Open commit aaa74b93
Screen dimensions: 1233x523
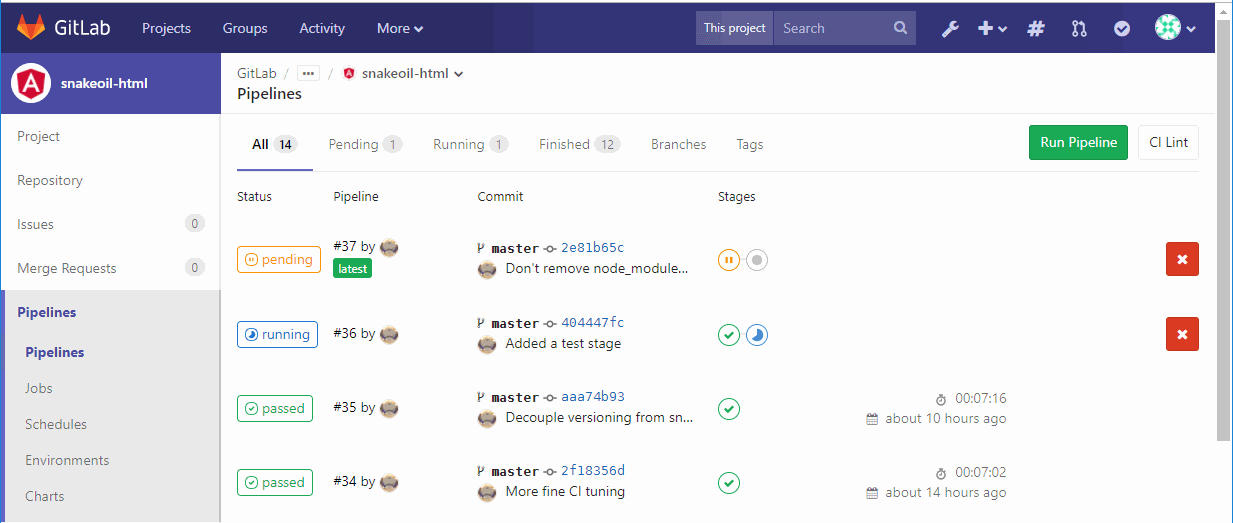click(x=592, y=397)
